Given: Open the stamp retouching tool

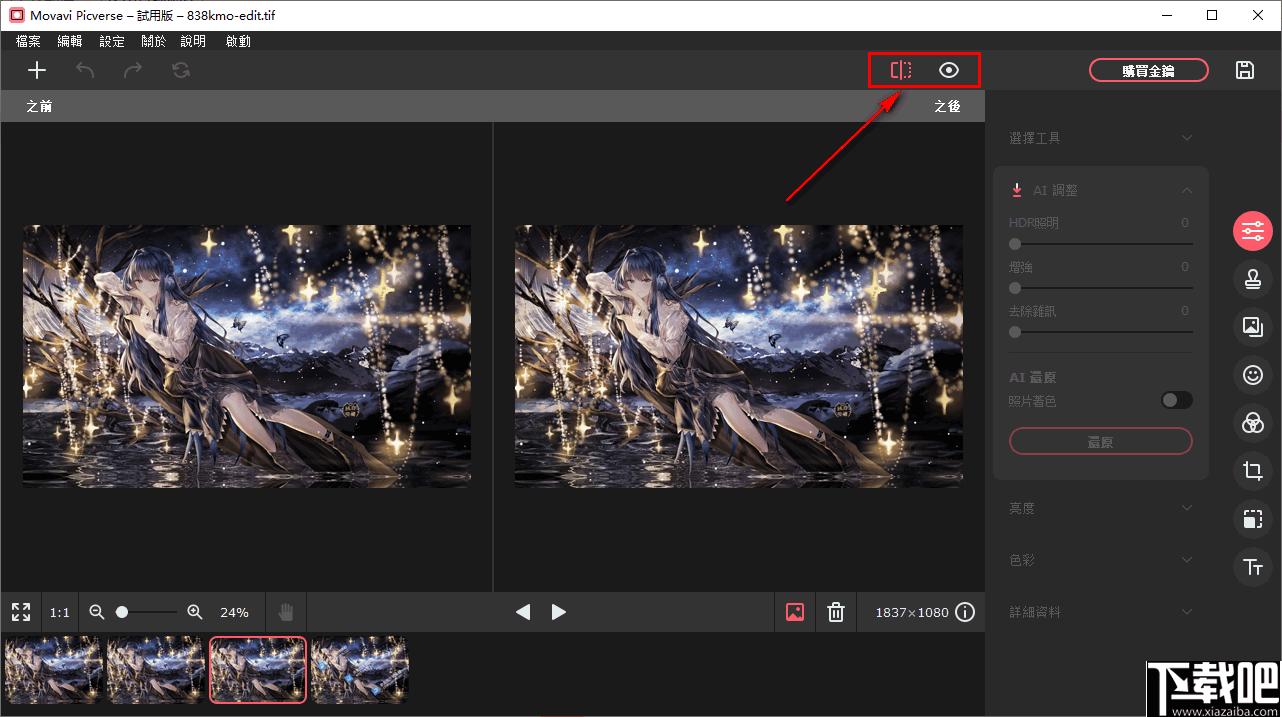Looking at the screenshot, I should click(1252, 279).
